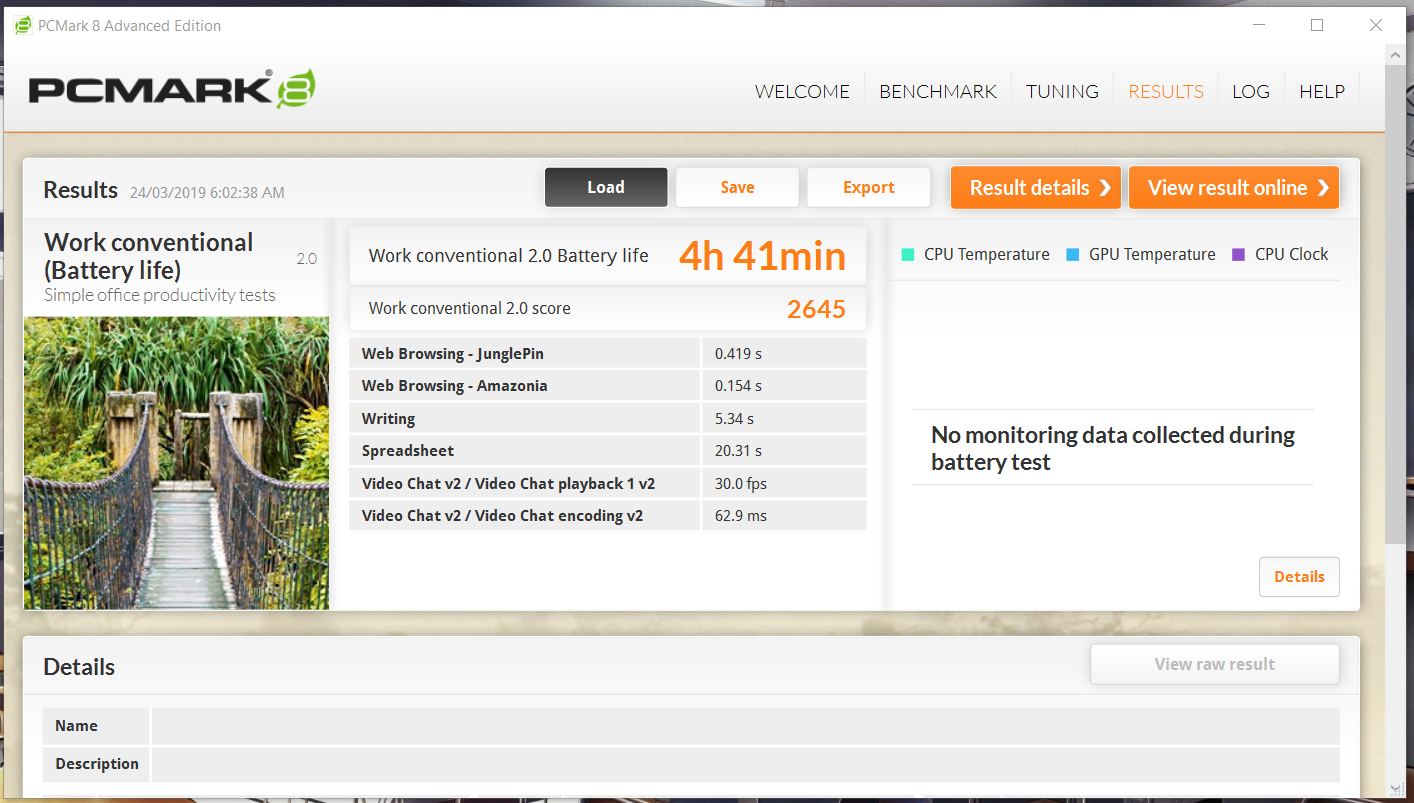Click the Work conventional (Battery life) heading
This screenshot has height=803, width=1414.
click(149, 256)
